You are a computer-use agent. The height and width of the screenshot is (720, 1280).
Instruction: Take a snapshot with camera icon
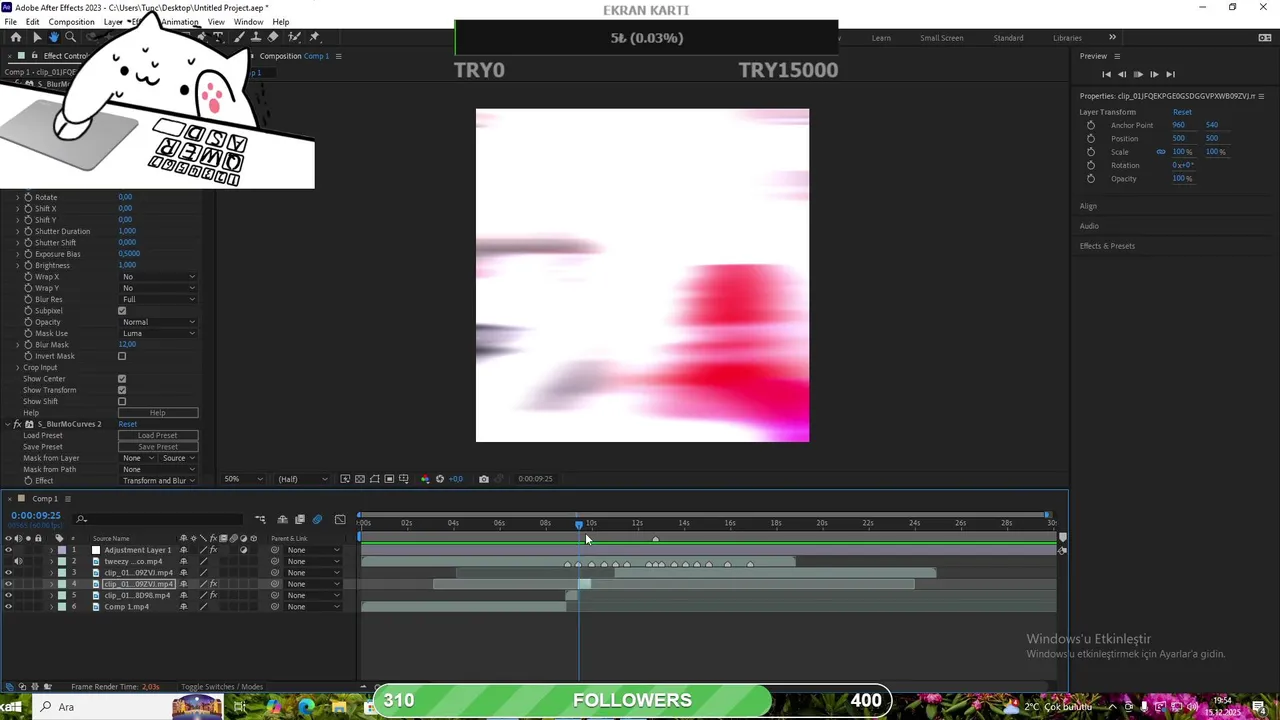[x=484, y=479]
